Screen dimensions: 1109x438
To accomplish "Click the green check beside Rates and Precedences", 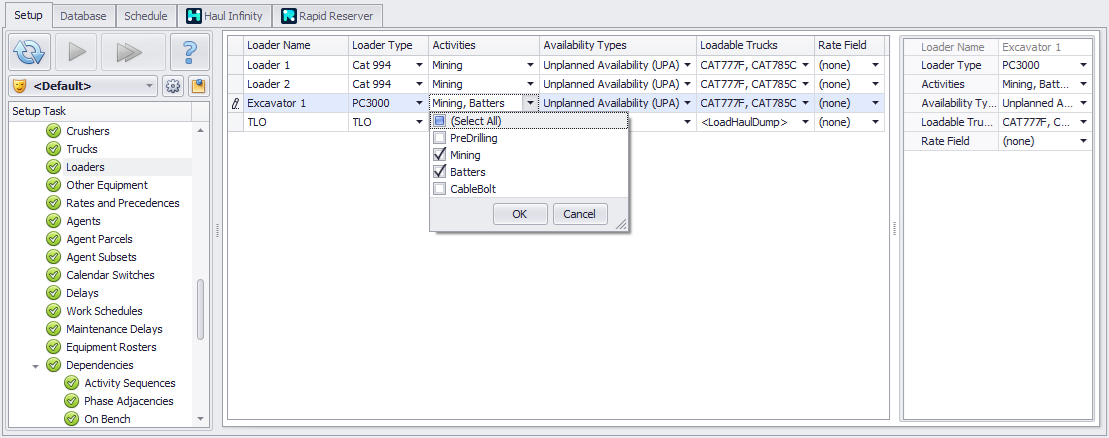I will [53, 203].
